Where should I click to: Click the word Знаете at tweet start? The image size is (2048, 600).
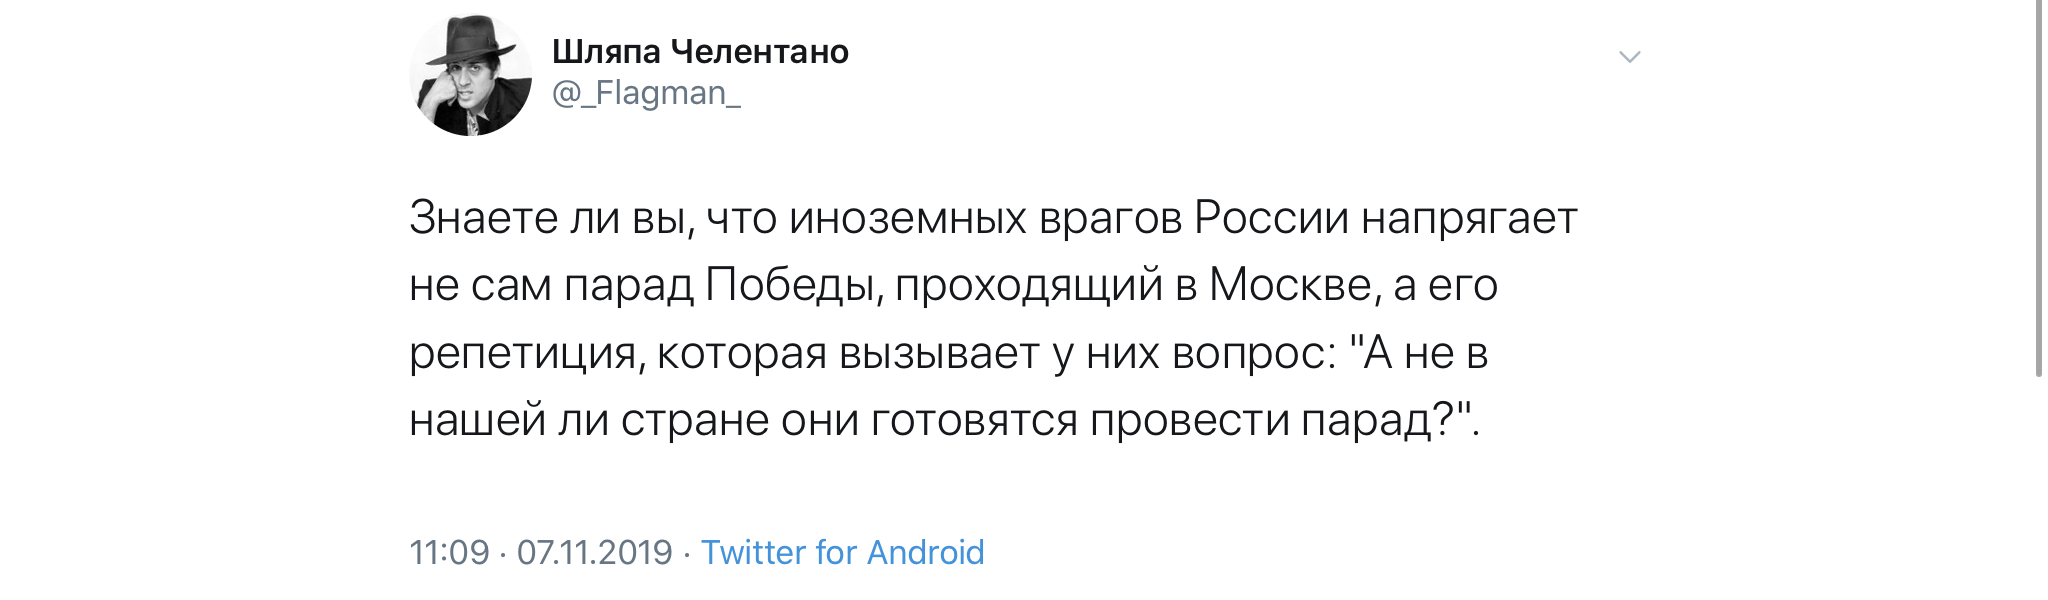click(x=484, y=218)
